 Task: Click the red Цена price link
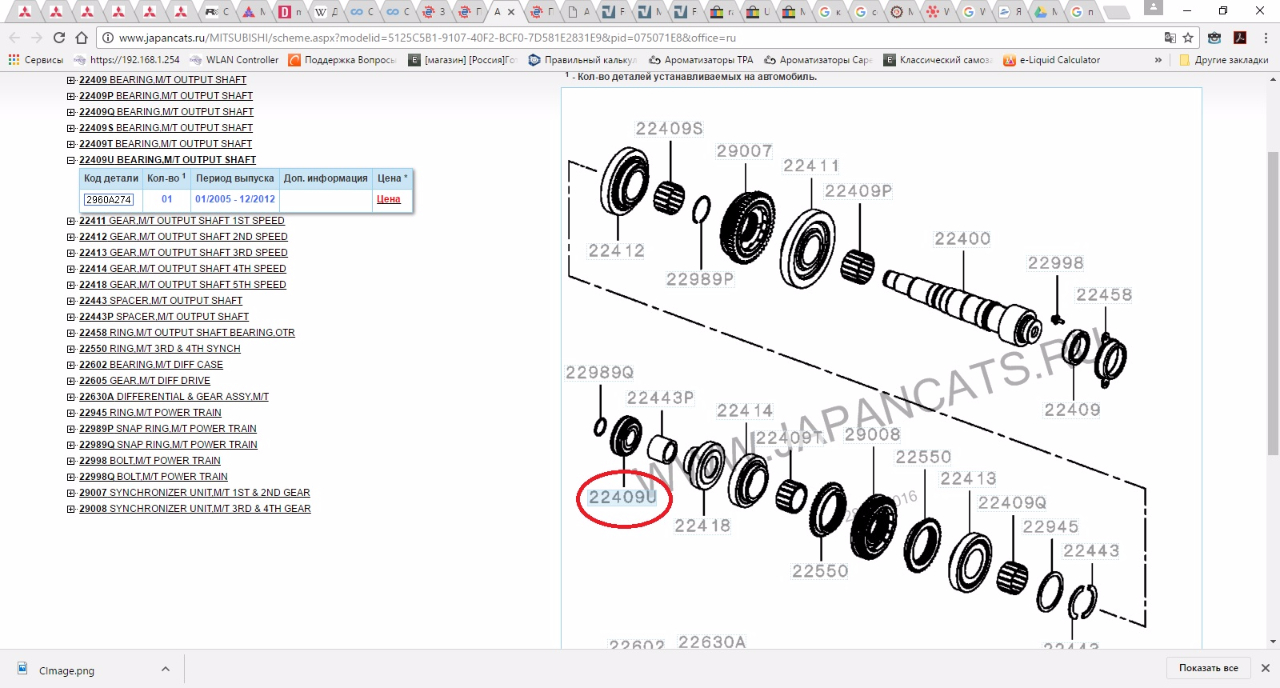tap(388, 199)
